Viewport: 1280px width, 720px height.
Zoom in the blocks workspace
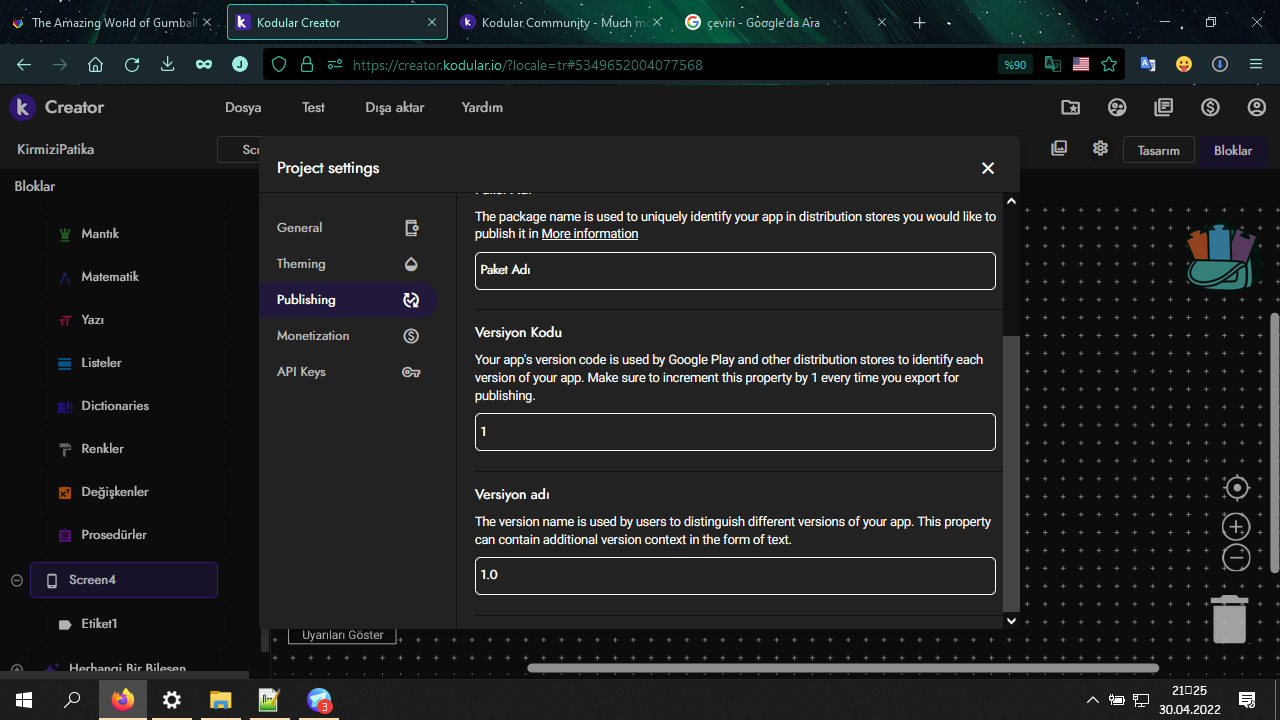[1236, 527]
